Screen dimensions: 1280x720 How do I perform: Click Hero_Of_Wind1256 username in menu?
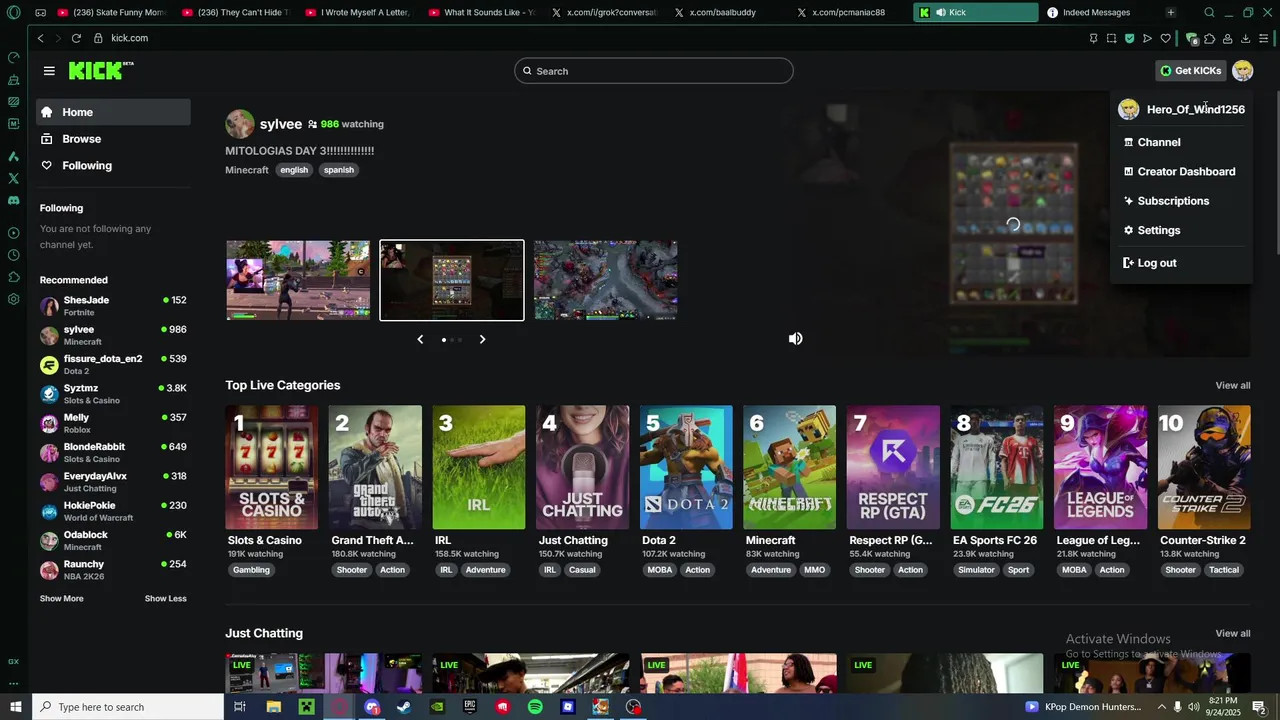(x=1195, y=110)
